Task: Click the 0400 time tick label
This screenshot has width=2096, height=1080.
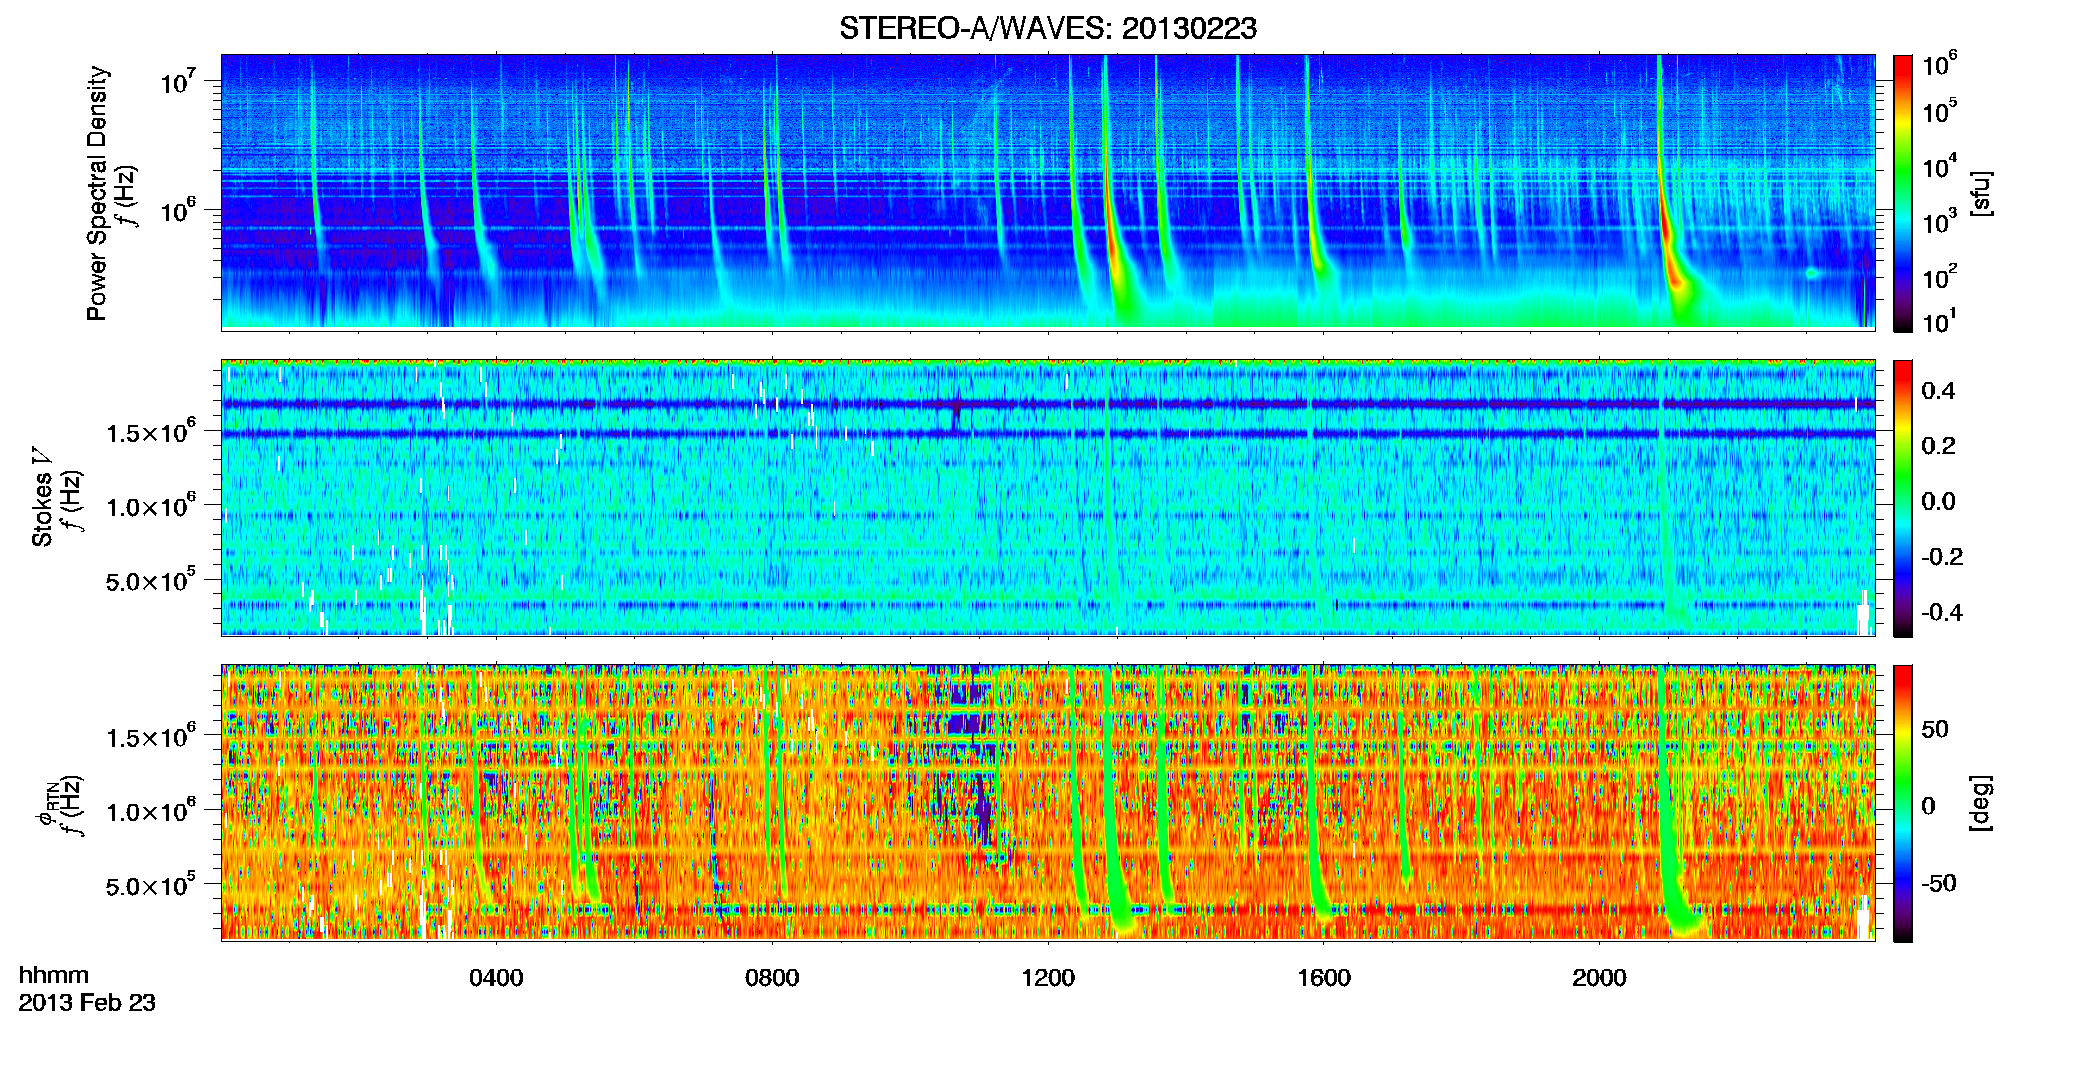Action: [496, 978]
